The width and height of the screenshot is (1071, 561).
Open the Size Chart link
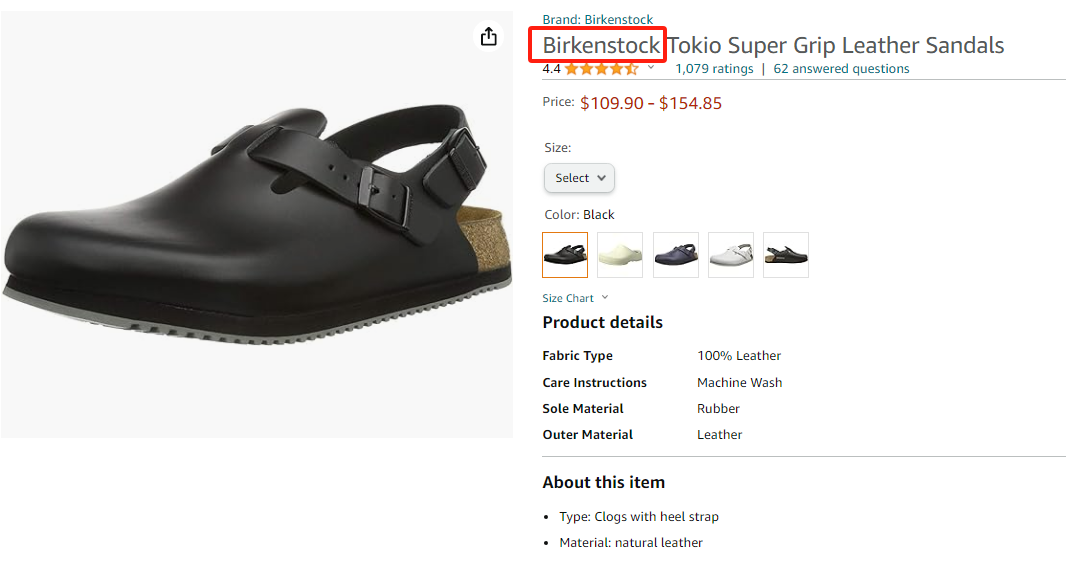(568, 298)
